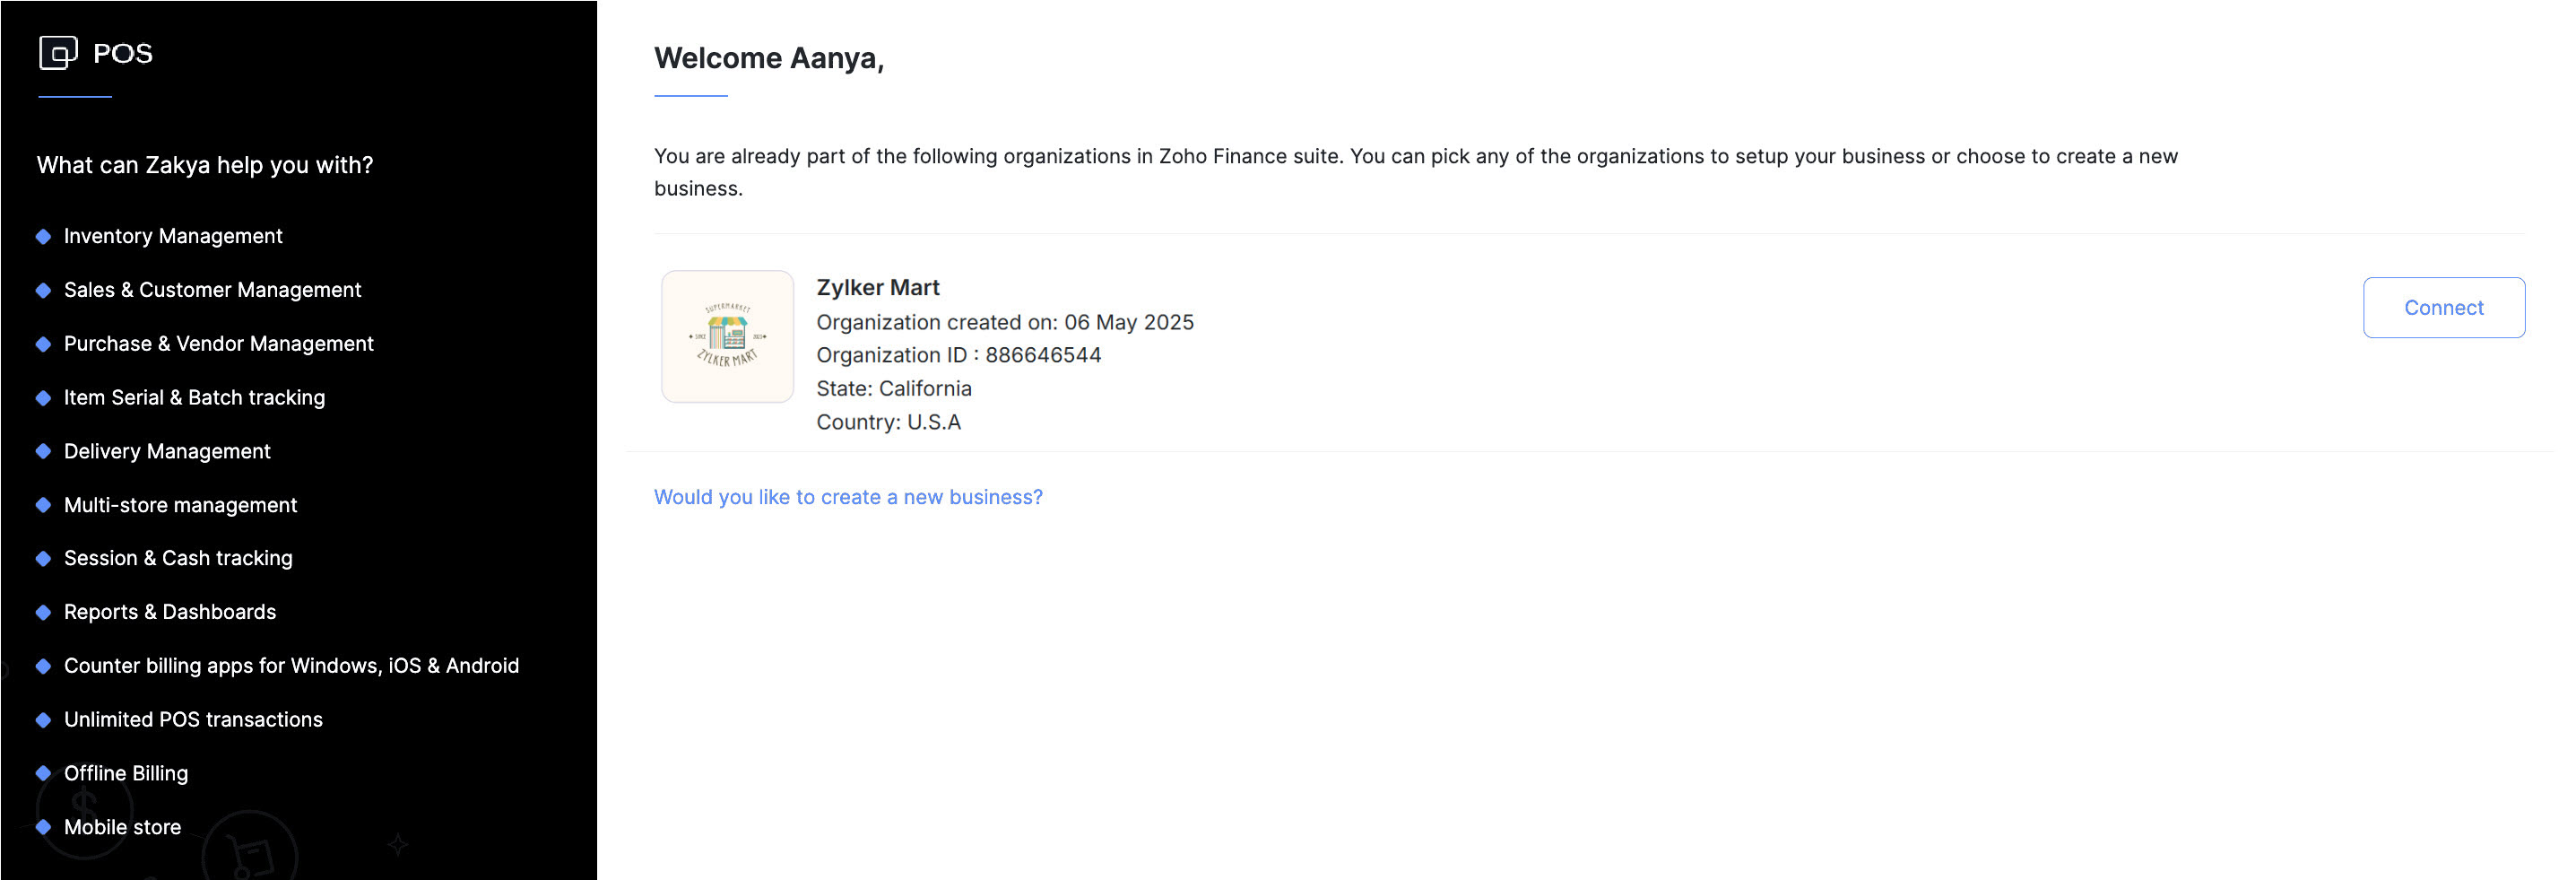Click the Item Serial & Batch tracking text
The image size is (2576, 880).
pos(194,398)
